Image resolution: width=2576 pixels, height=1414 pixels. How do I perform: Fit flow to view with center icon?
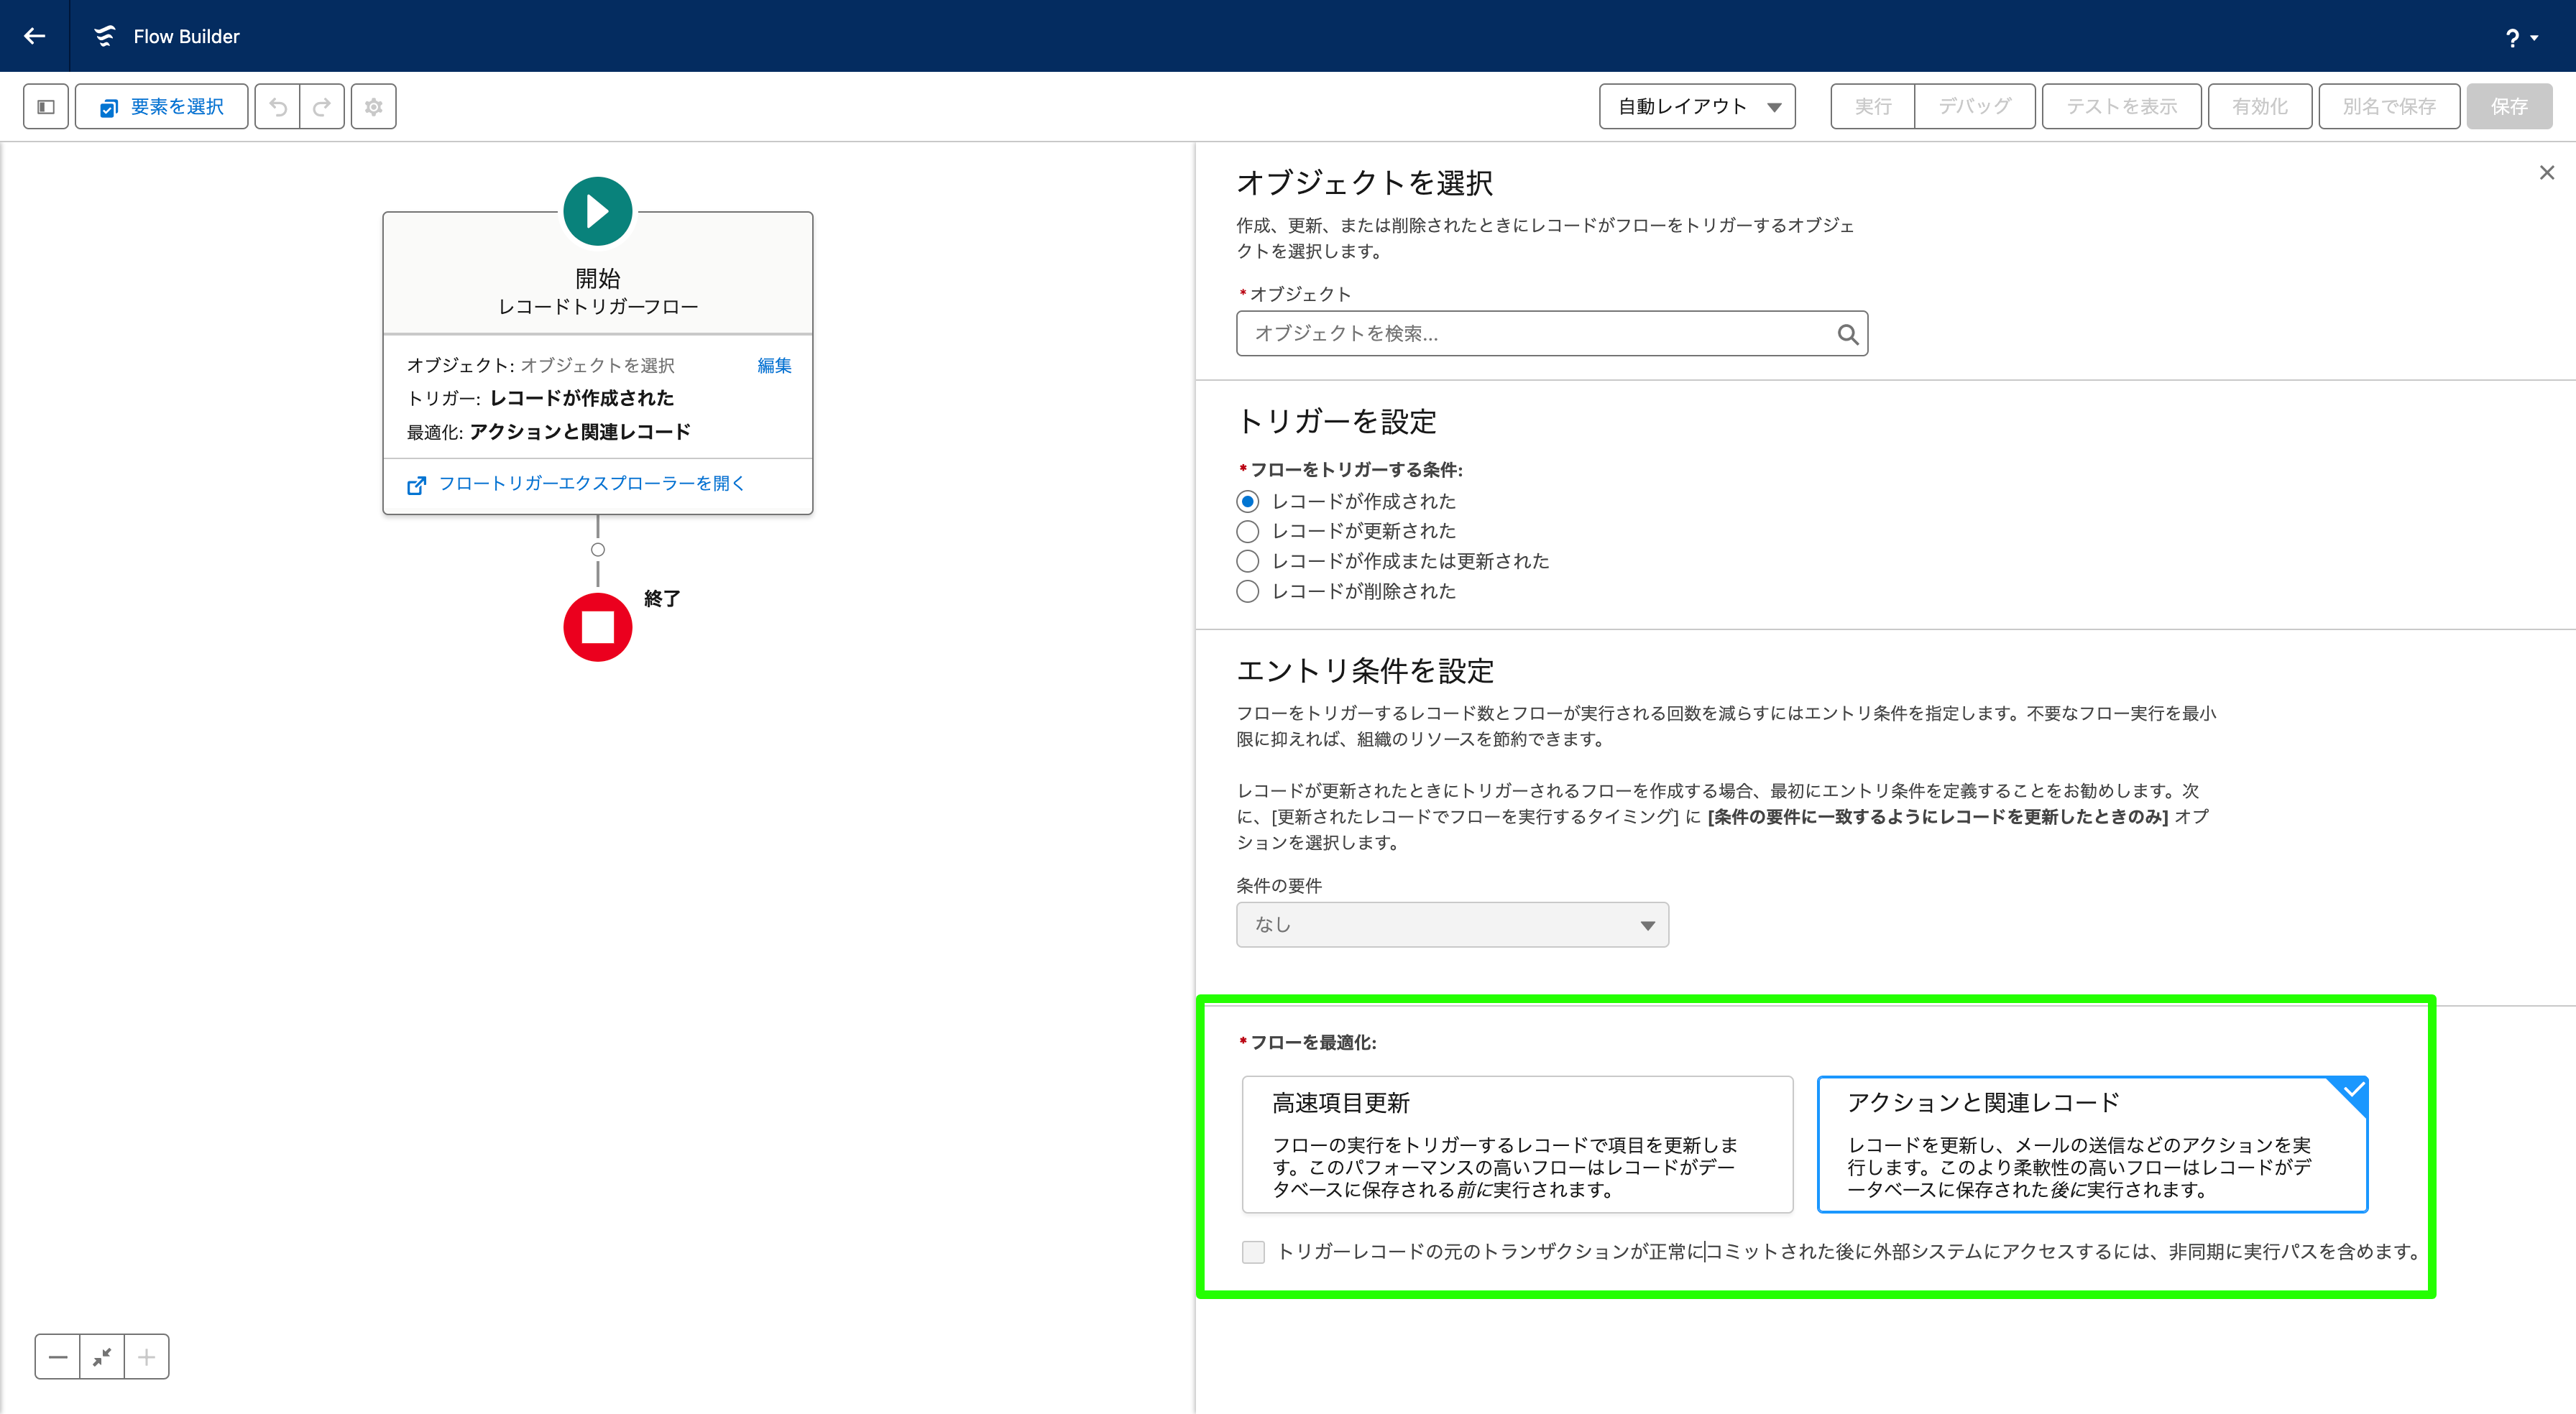pyautogui.click(x=101, y=1356)
